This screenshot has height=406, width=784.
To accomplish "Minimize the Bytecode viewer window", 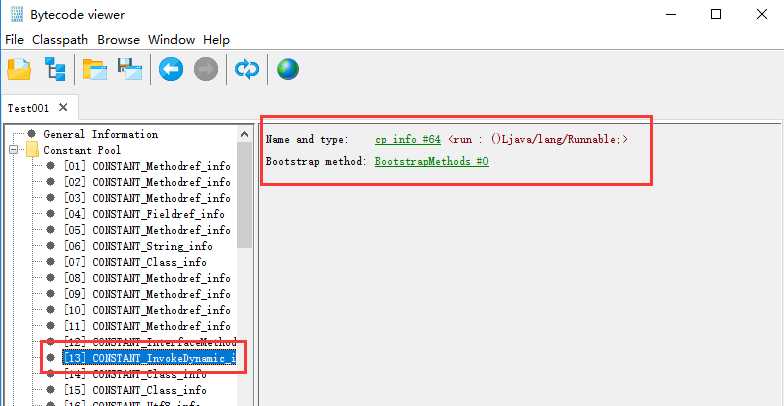I will (670, 14).
